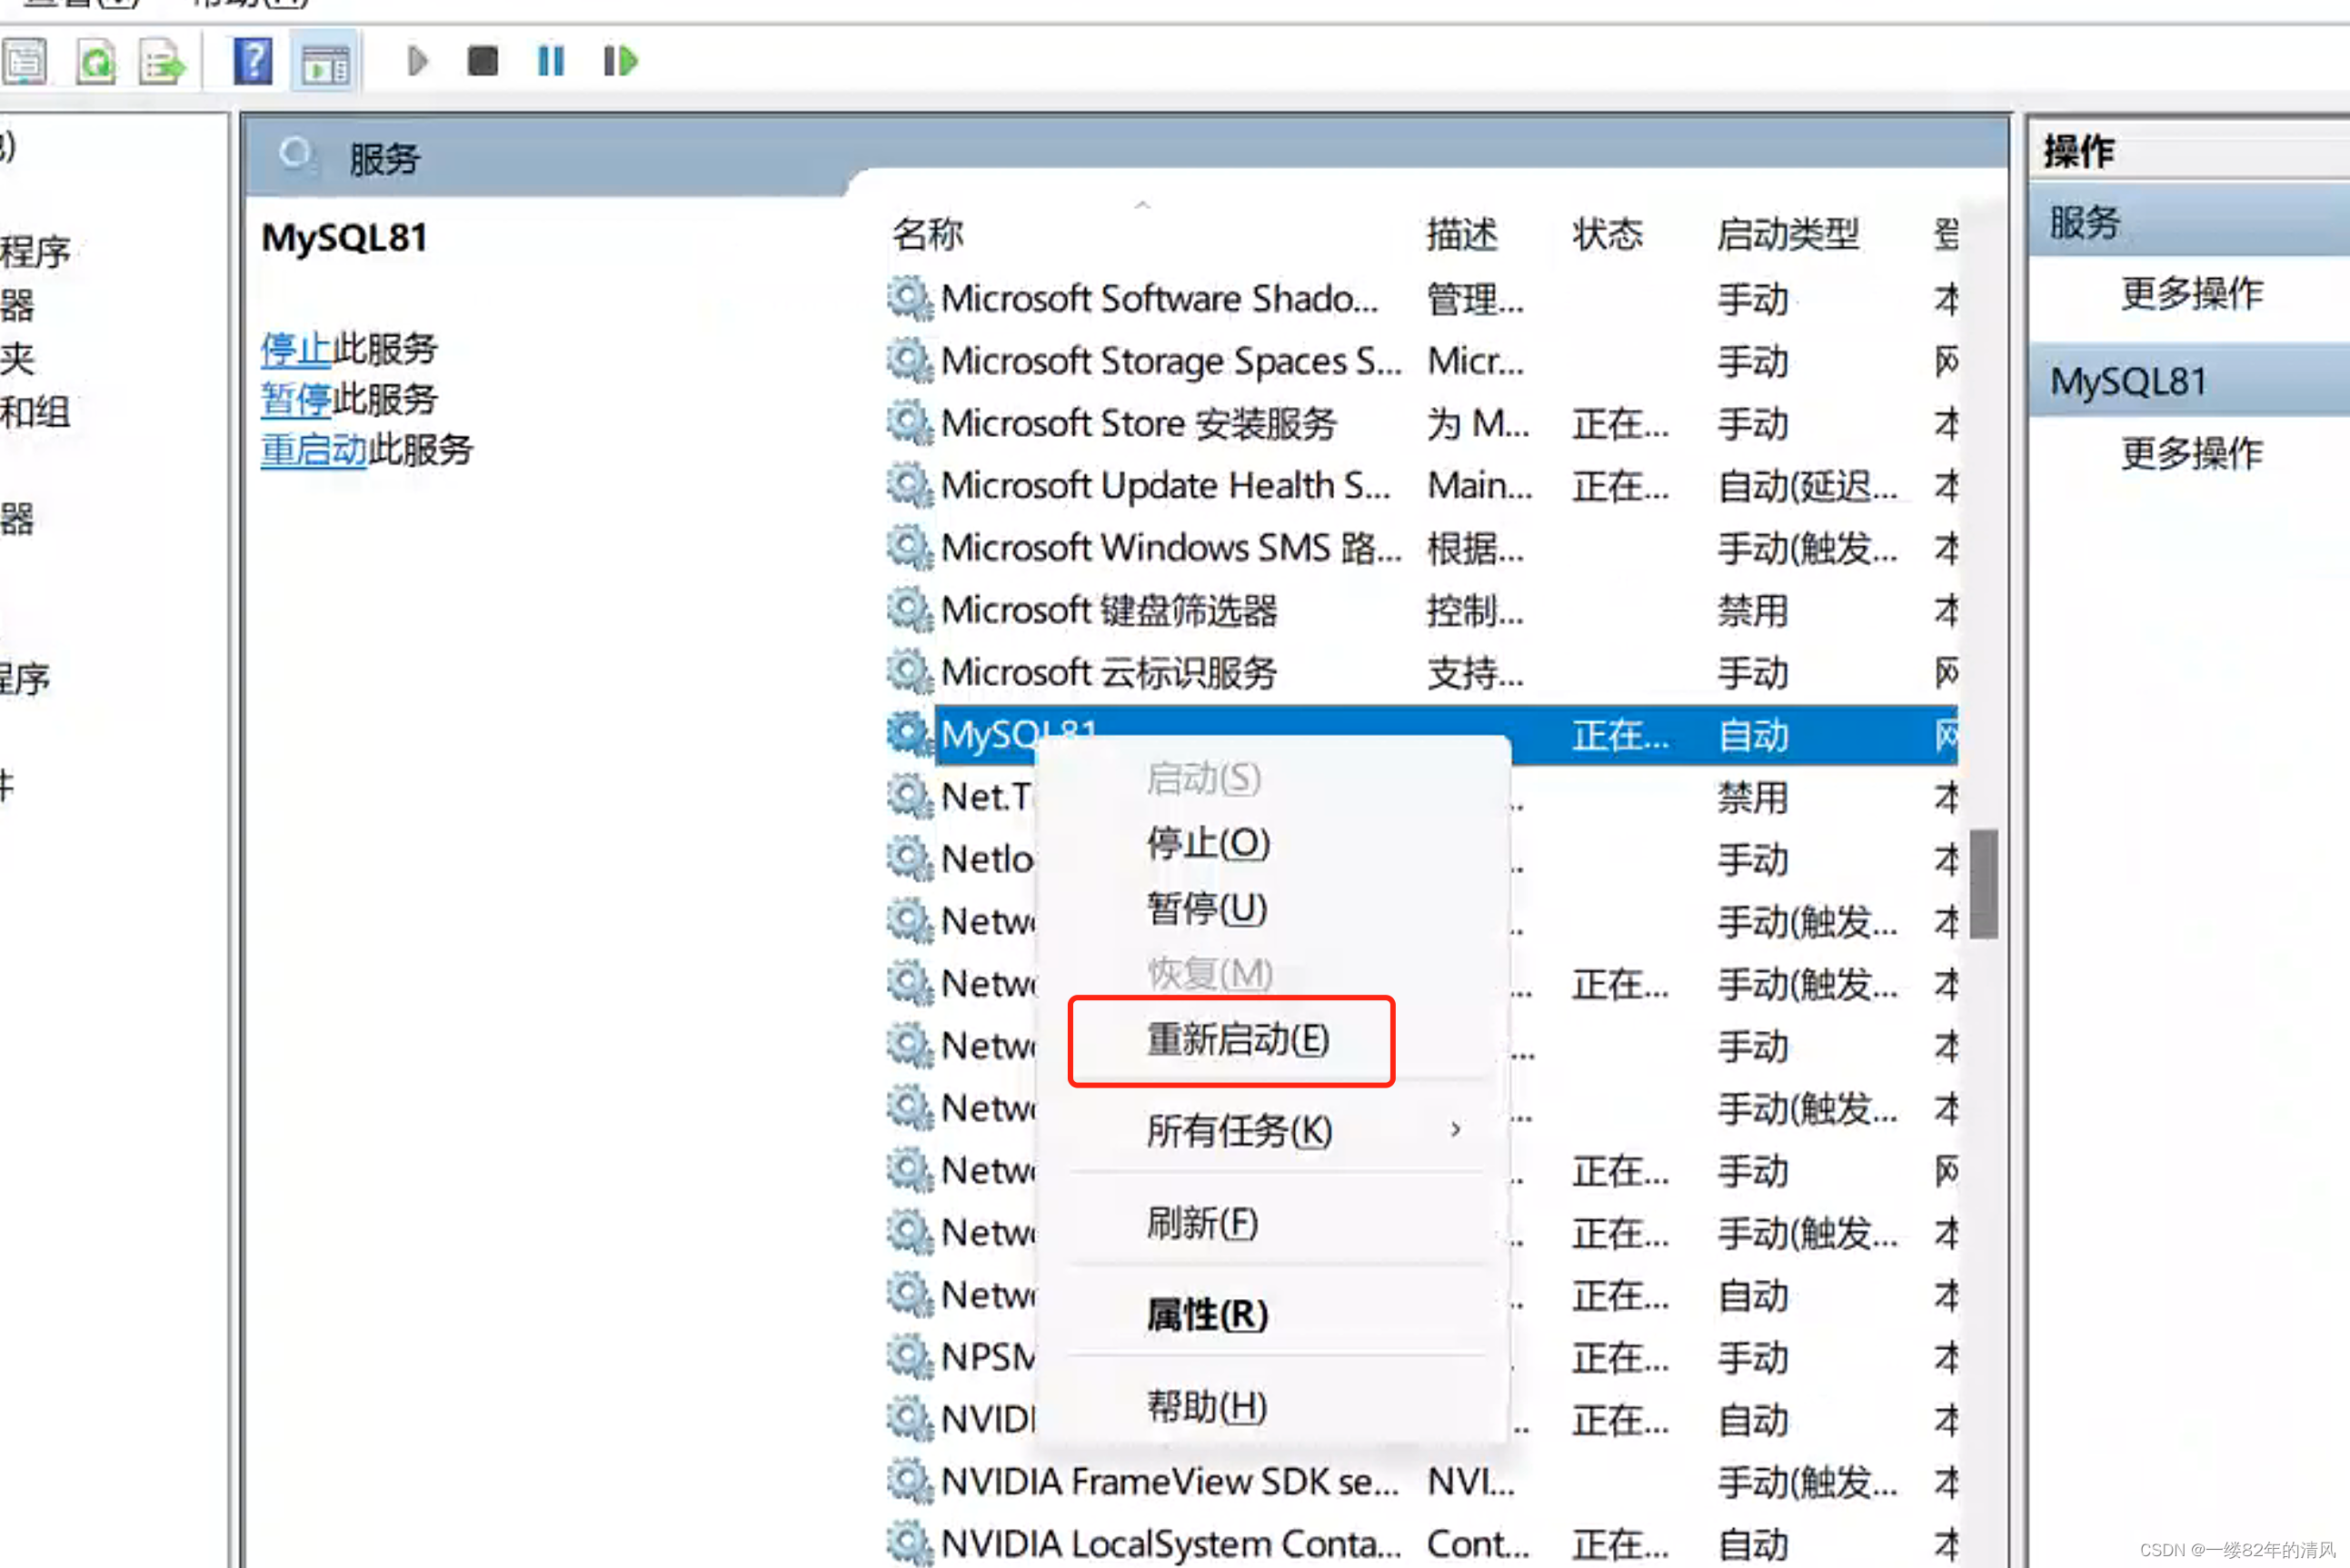Click 自动(延迟... startup type of Update Health
The height and width of the screenshot is (1568, 2350).
(x=1808, y=485)
